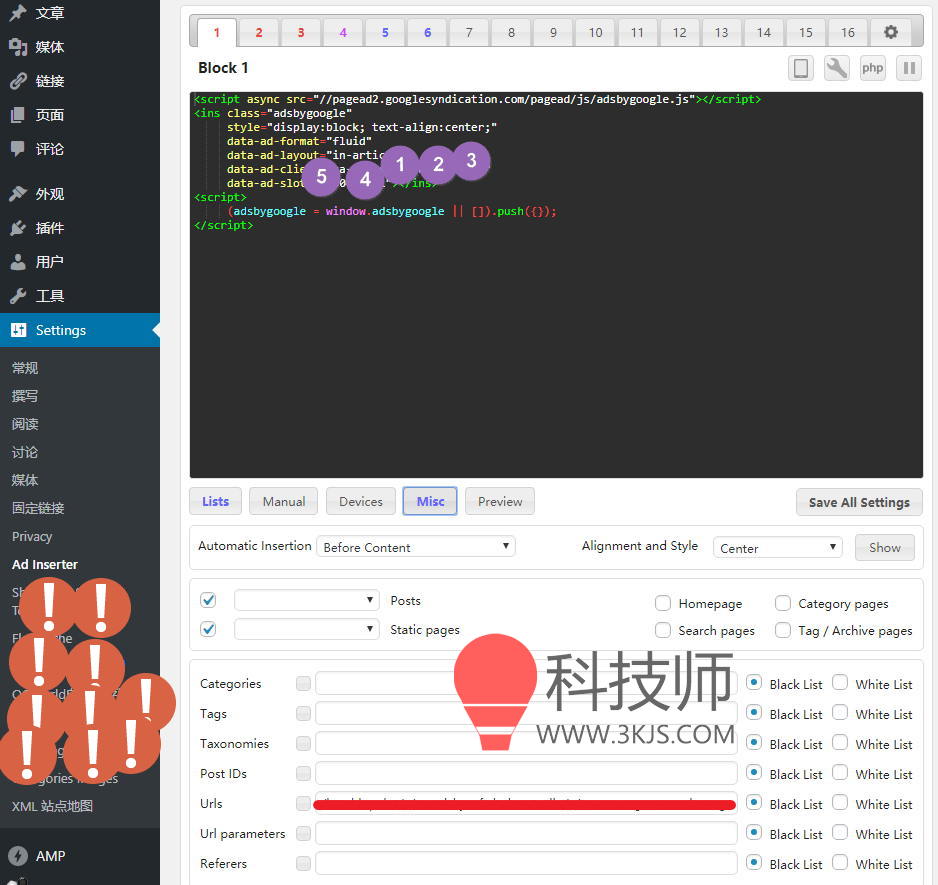Screen dimensions: 938x885
Task: Pause Block 1 with the pause icon
Action: tap(909, 68)
